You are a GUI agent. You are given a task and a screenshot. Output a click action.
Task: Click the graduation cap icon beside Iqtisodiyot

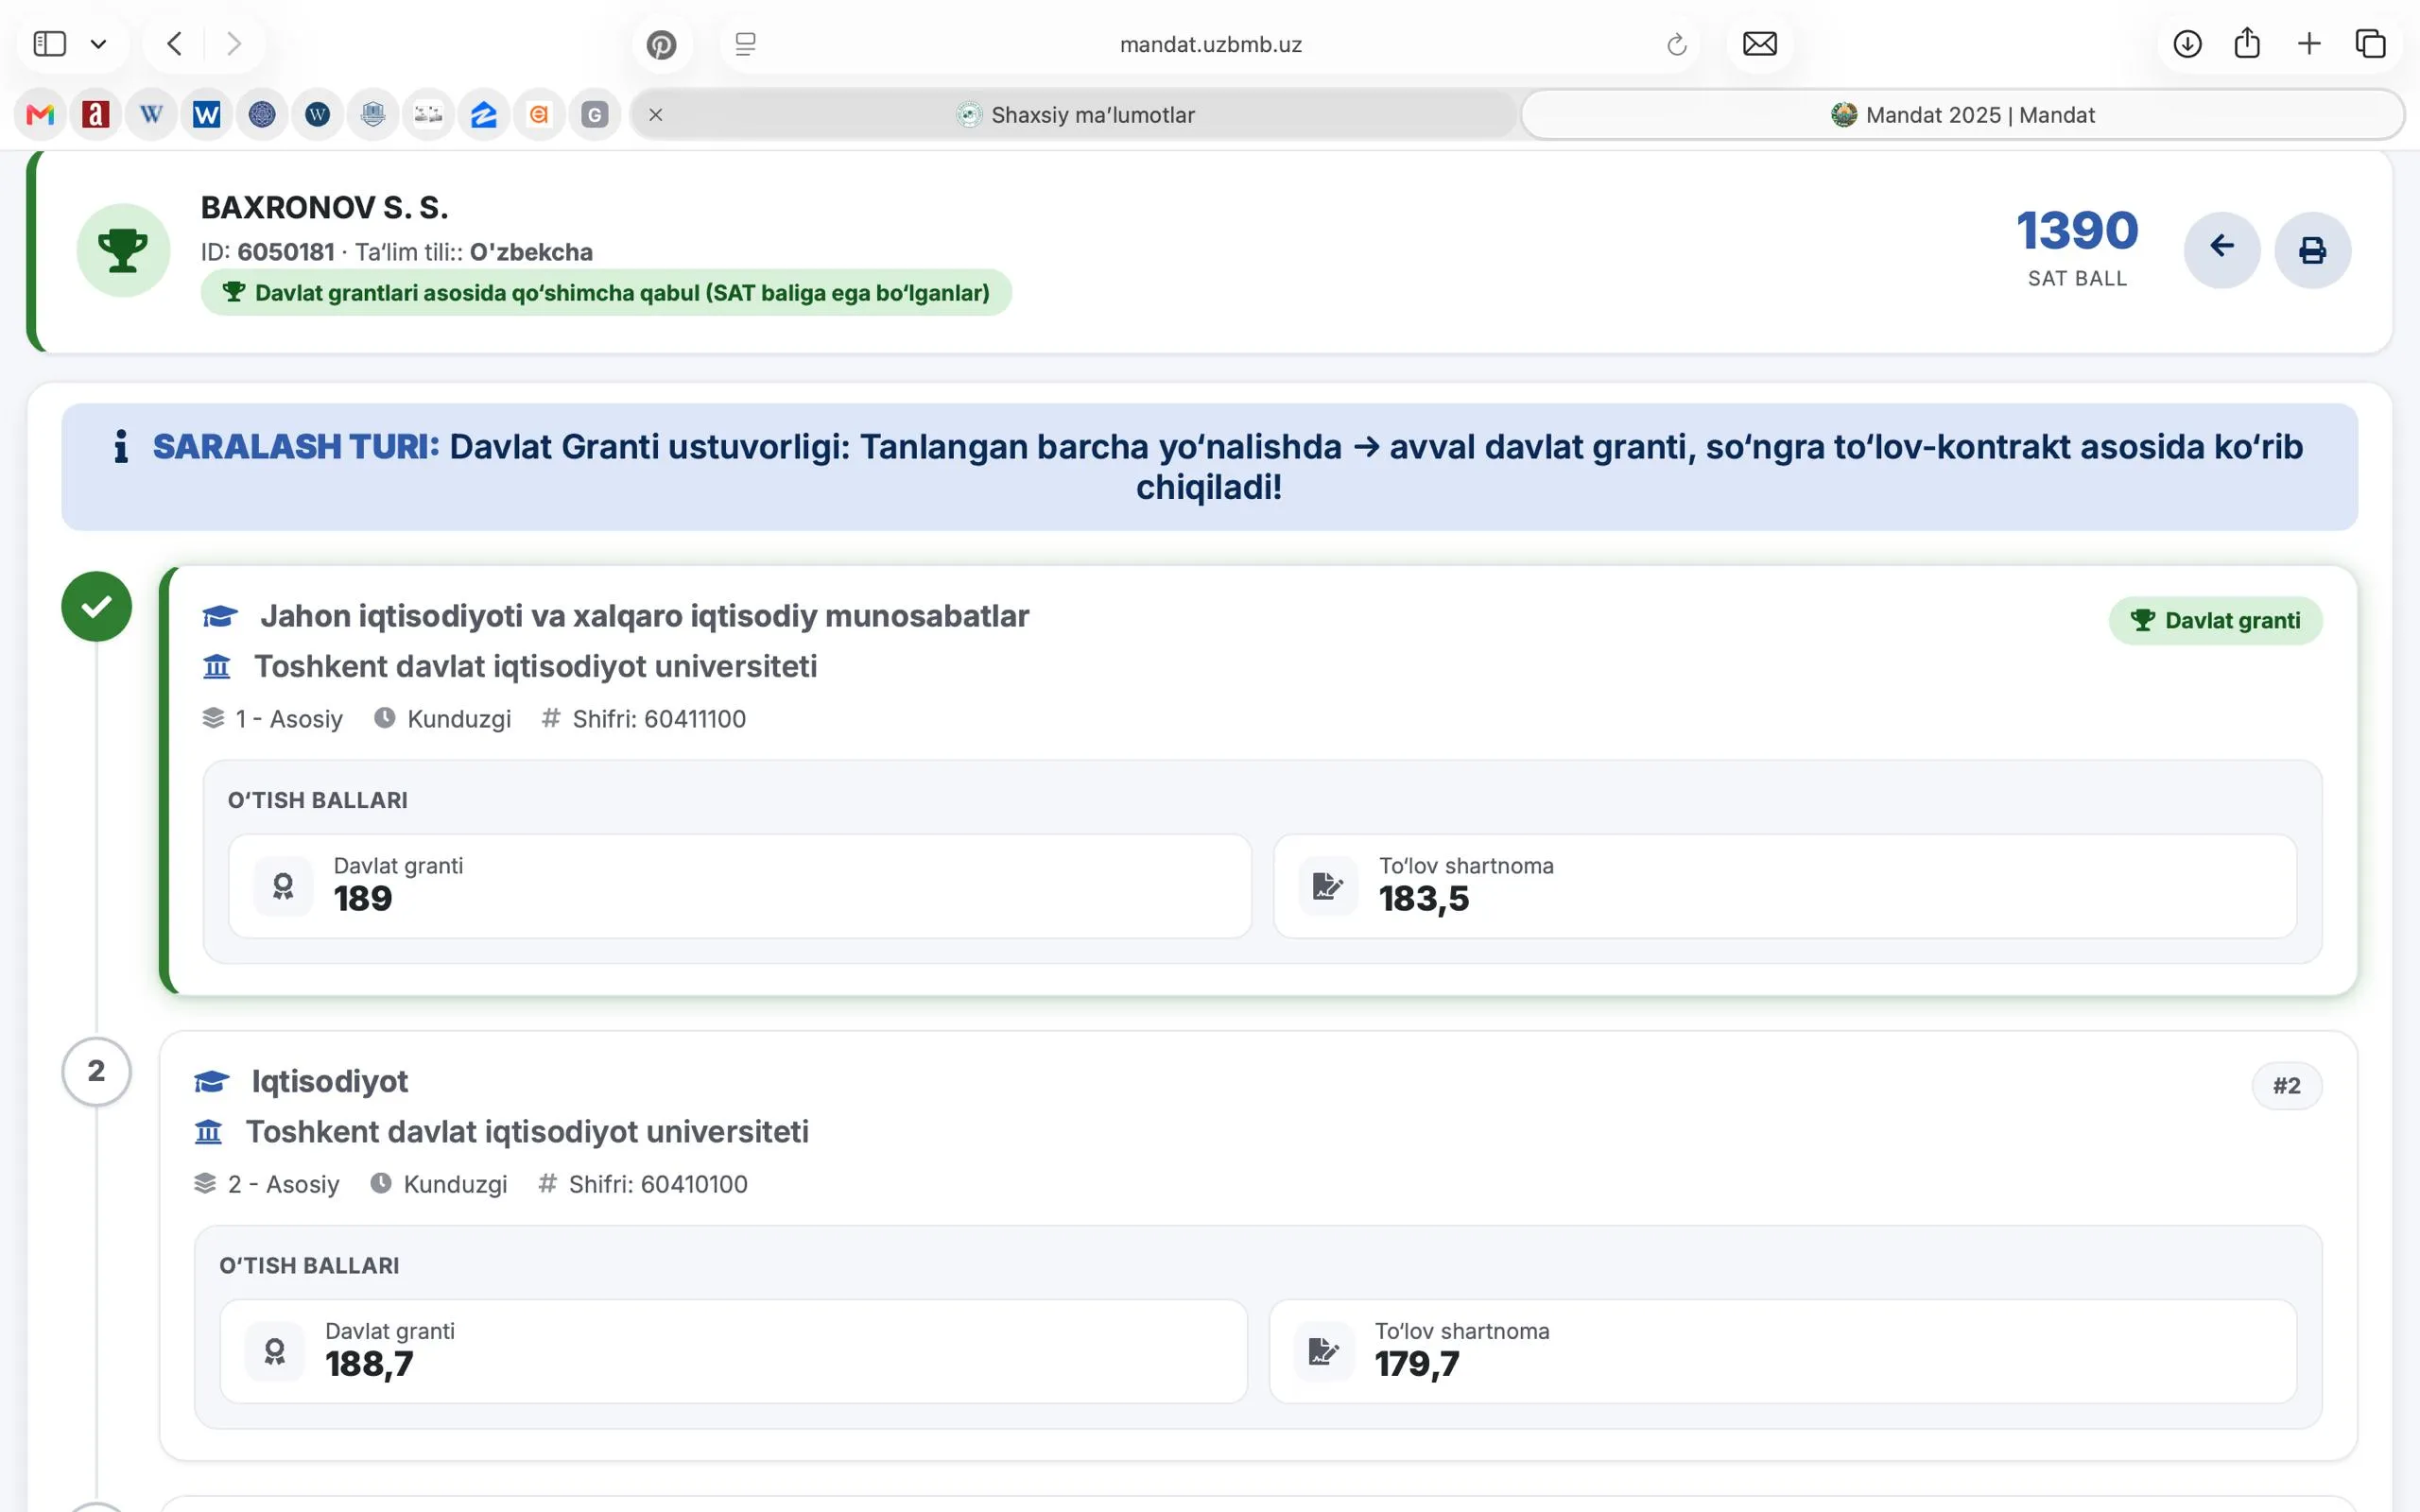[x=211, y=1082]
